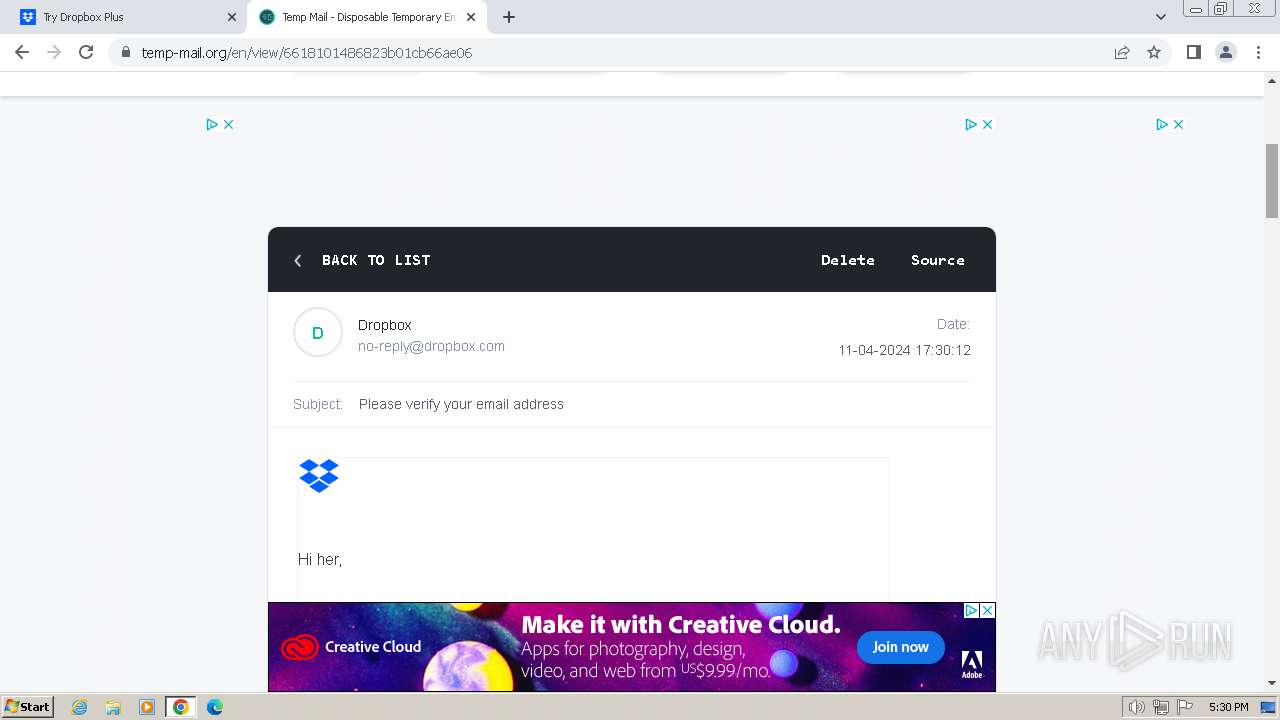Click the greeting text Hi her,
Screen dimensions: 1280x720
(320, 559)
